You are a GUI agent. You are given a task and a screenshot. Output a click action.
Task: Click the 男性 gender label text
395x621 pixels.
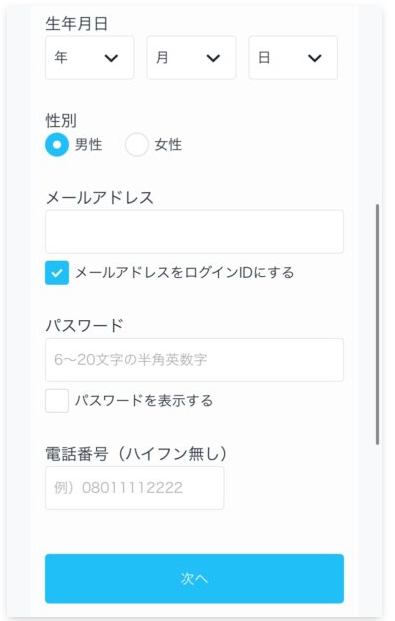tap(88, 145)
